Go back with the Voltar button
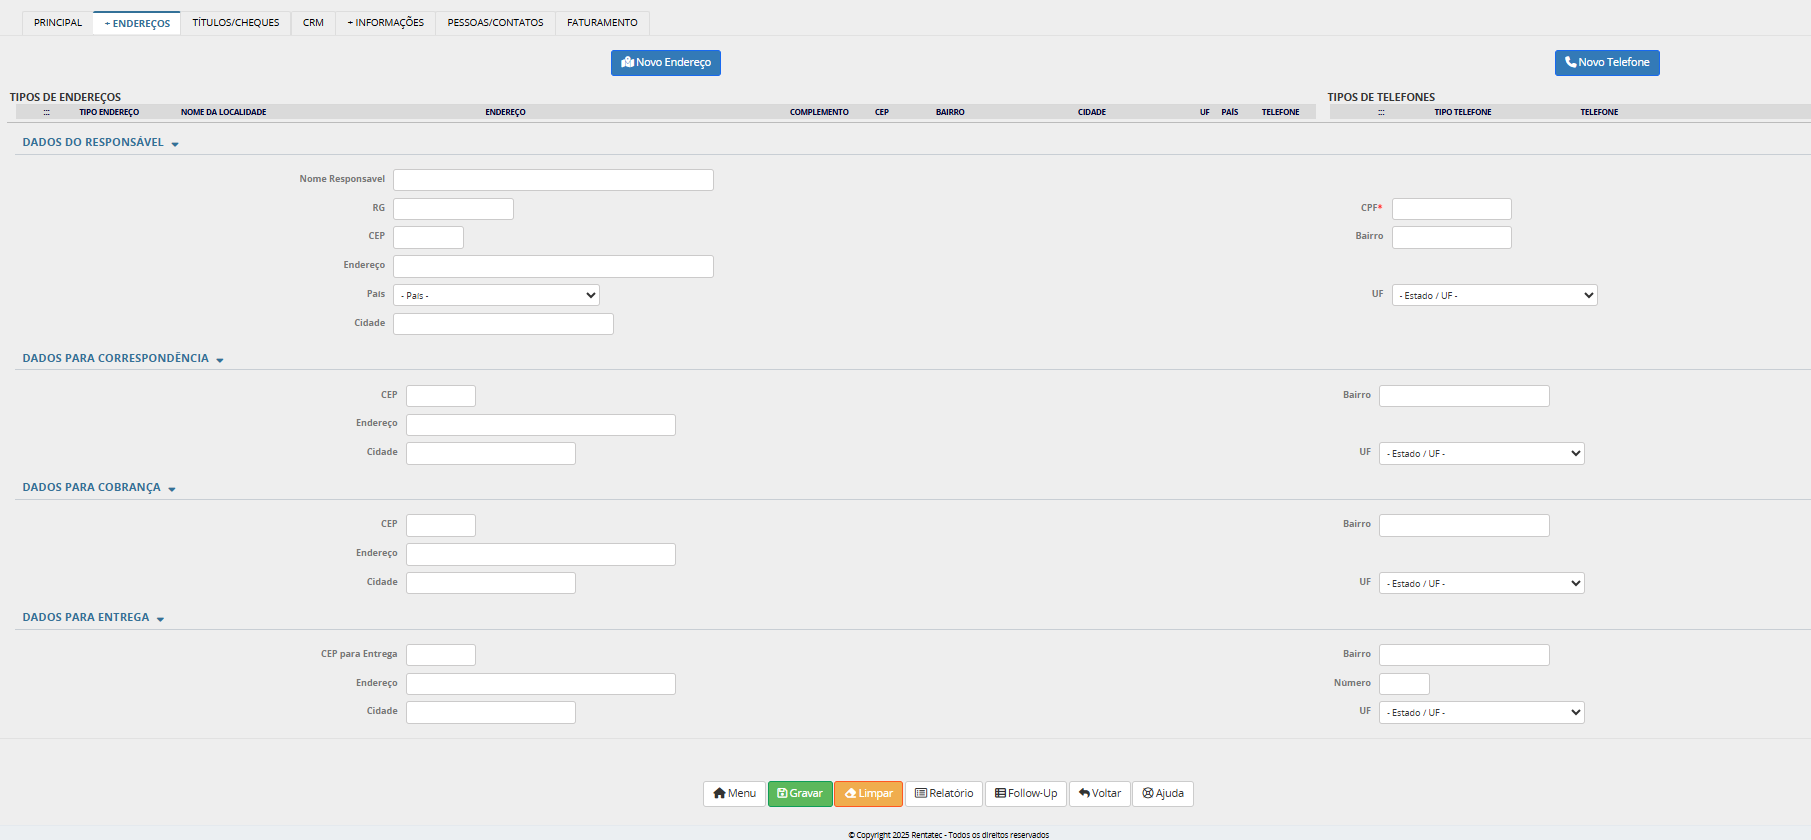 (1099, 794)
